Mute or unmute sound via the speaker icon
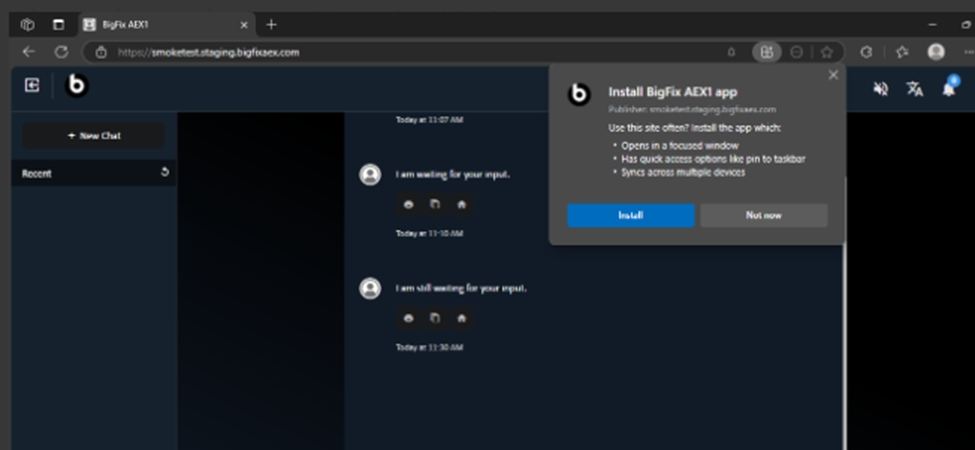 (x=880, y=89)
